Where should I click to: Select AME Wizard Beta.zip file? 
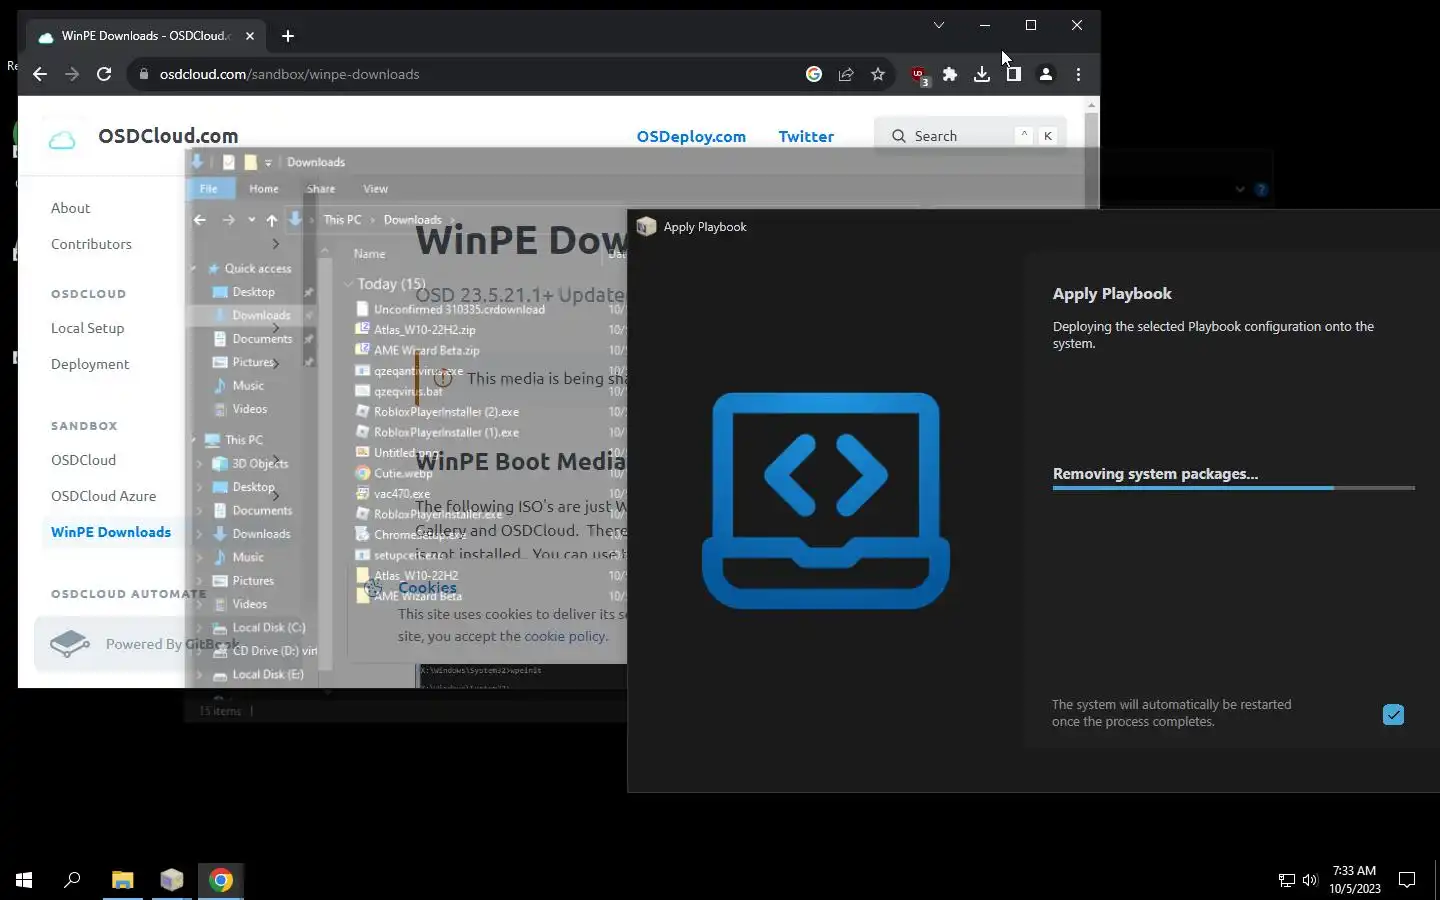click(427, 351)
